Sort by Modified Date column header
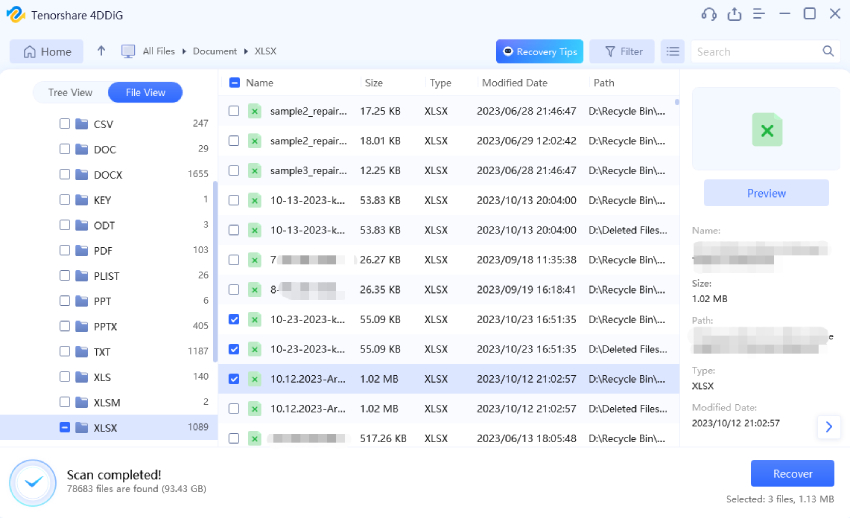This screenshot has height=518, width=850. tap(514, 83)
